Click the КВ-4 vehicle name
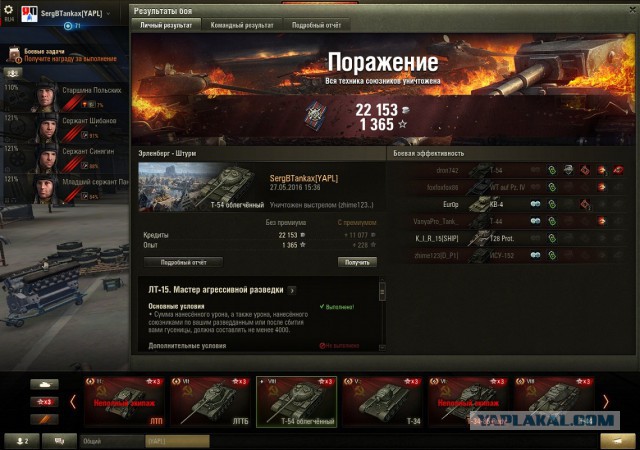Viewport: 640px width, 450px height. click(x=496, y=205)
